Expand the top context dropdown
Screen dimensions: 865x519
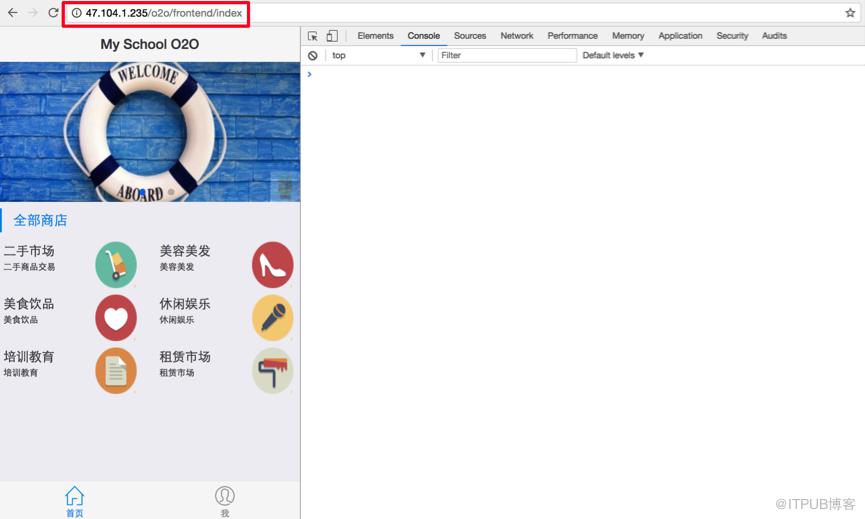378,55
